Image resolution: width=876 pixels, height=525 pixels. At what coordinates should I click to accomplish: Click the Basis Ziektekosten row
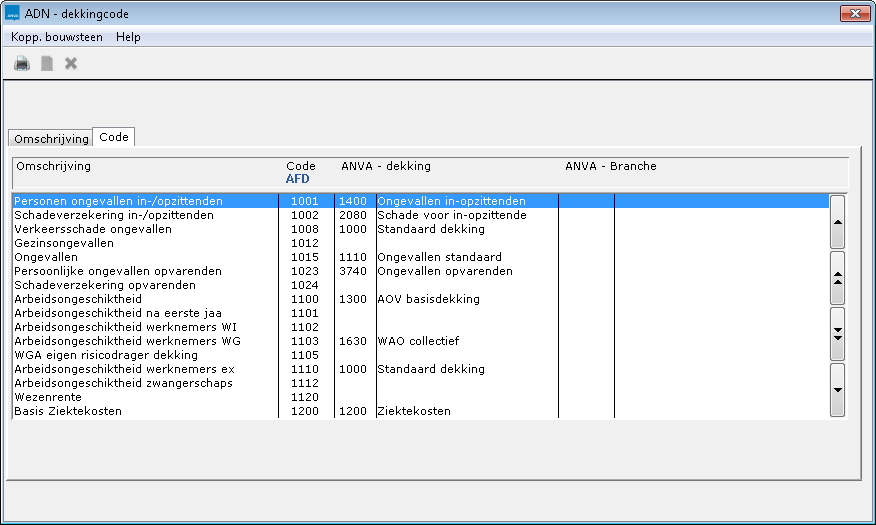coord(68,411)
